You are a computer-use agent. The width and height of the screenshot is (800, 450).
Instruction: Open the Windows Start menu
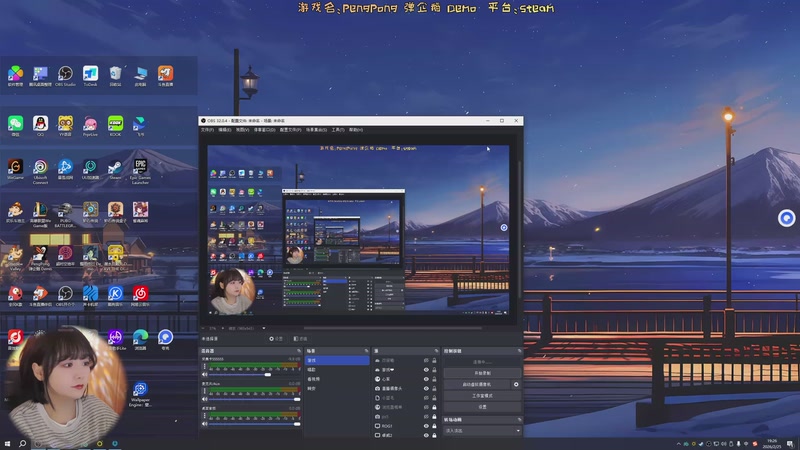(x=7, y=444)
